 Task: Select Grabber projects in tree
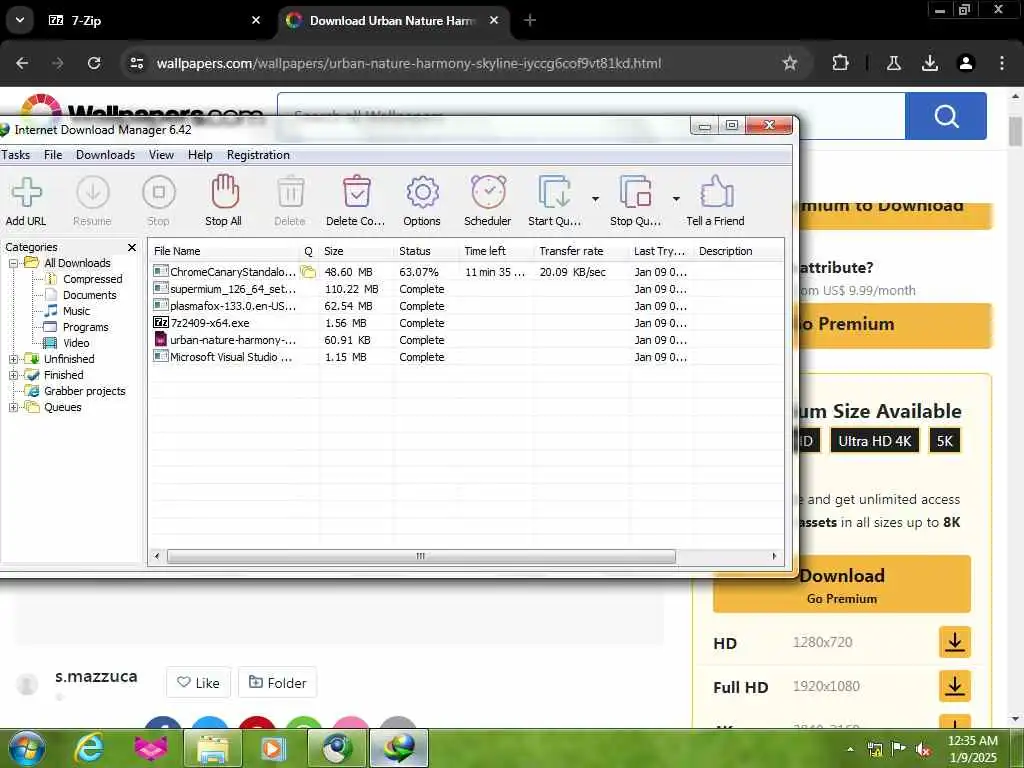(85, 391)
